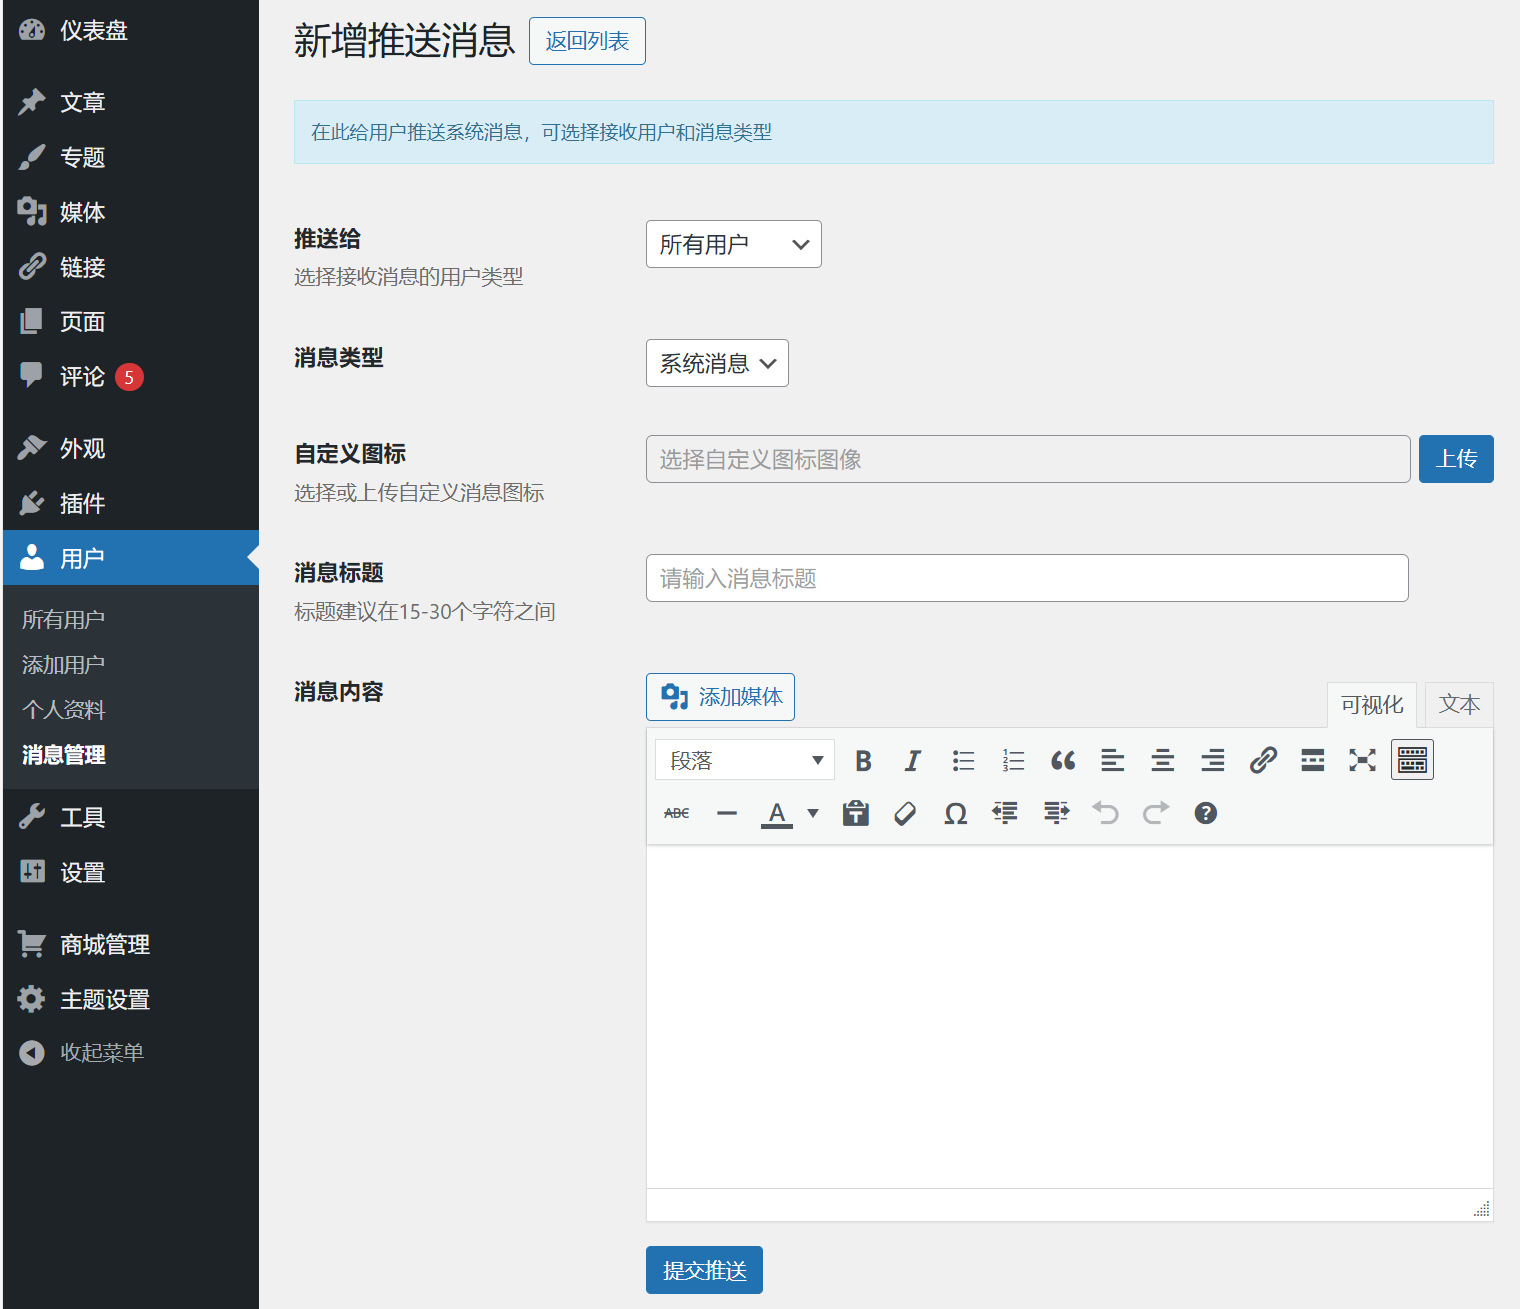This screenshot has height=1309, width=1520.
Task: Open special character (Omega) picker
Action: click(956, 813)
